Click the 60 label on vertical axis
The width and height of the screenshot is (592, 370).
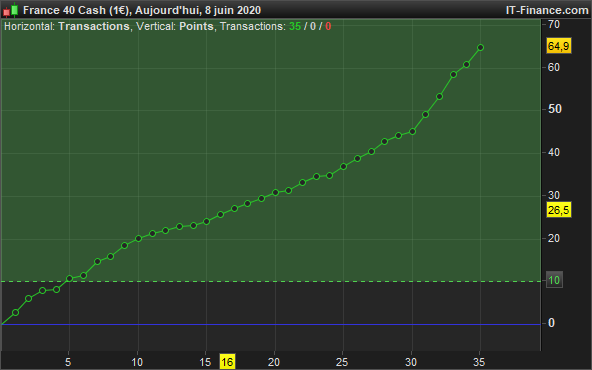554,67
